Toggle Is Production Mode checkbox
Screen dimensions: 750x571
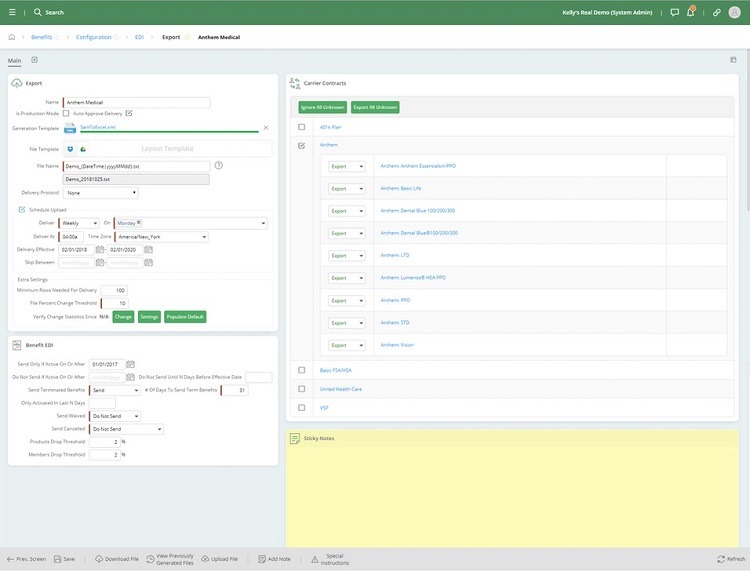click(66, 113)
